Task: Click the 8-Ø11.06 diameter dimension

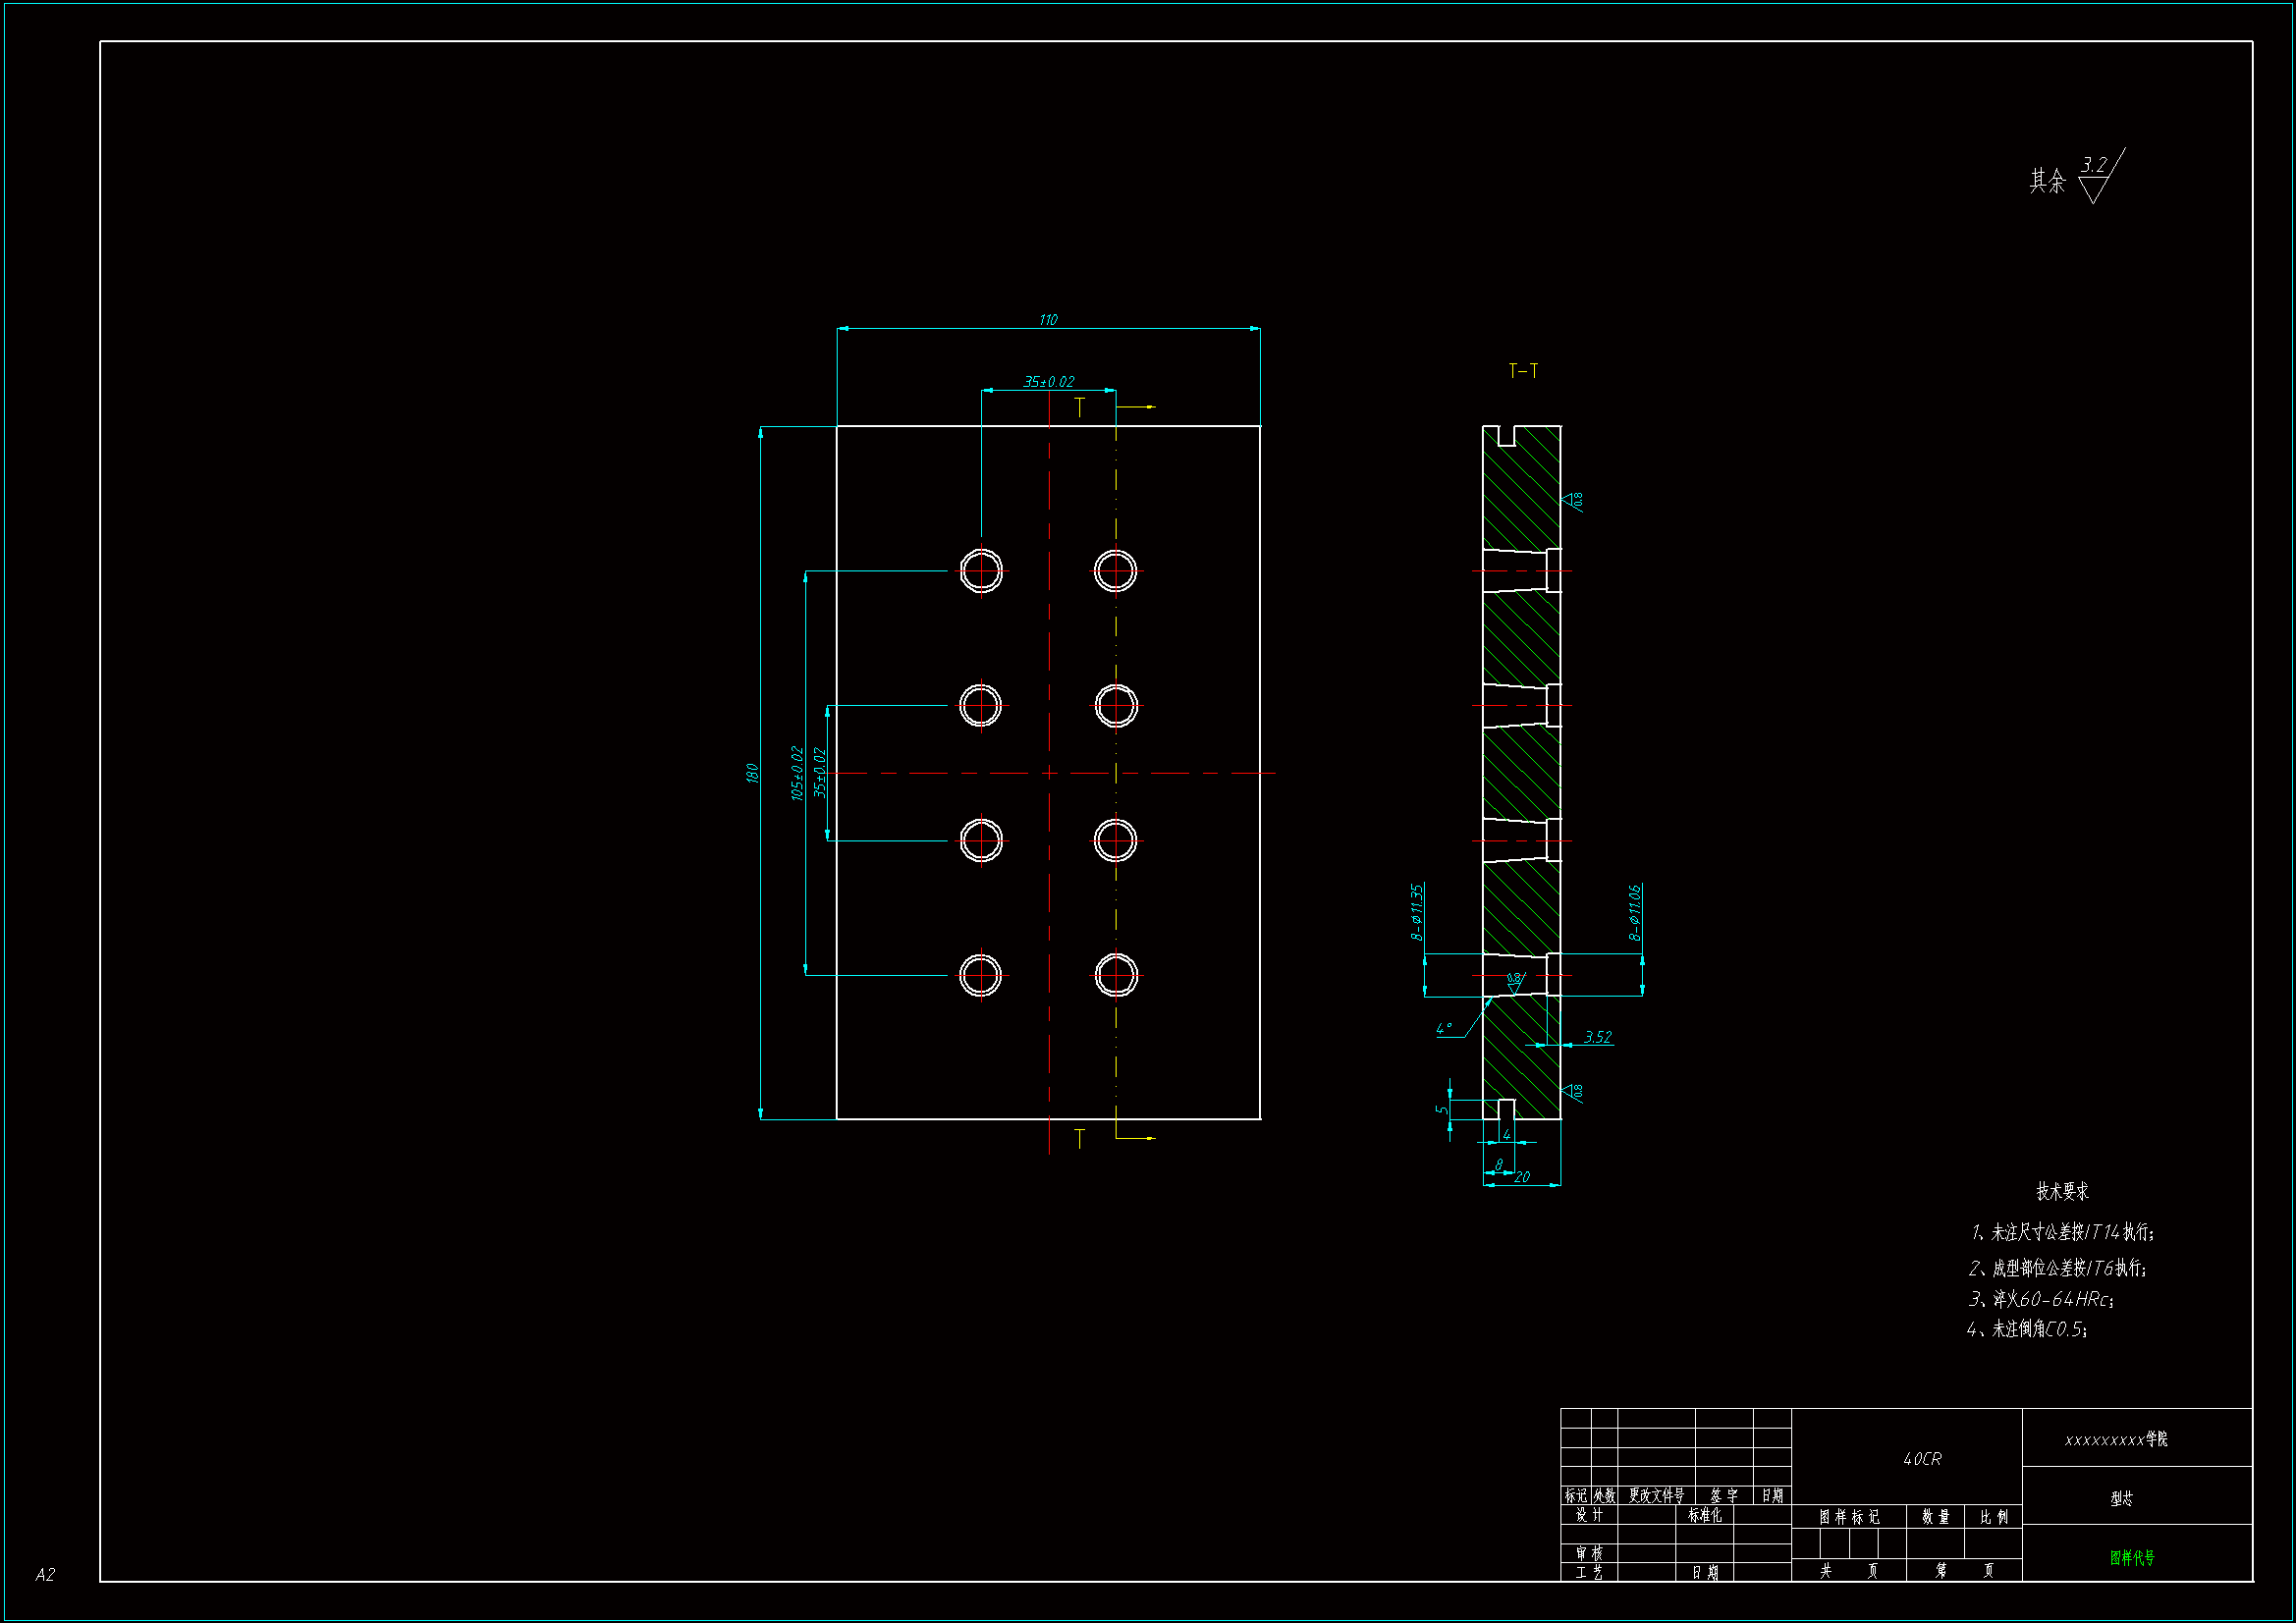Action: (x=1634, y=912)
